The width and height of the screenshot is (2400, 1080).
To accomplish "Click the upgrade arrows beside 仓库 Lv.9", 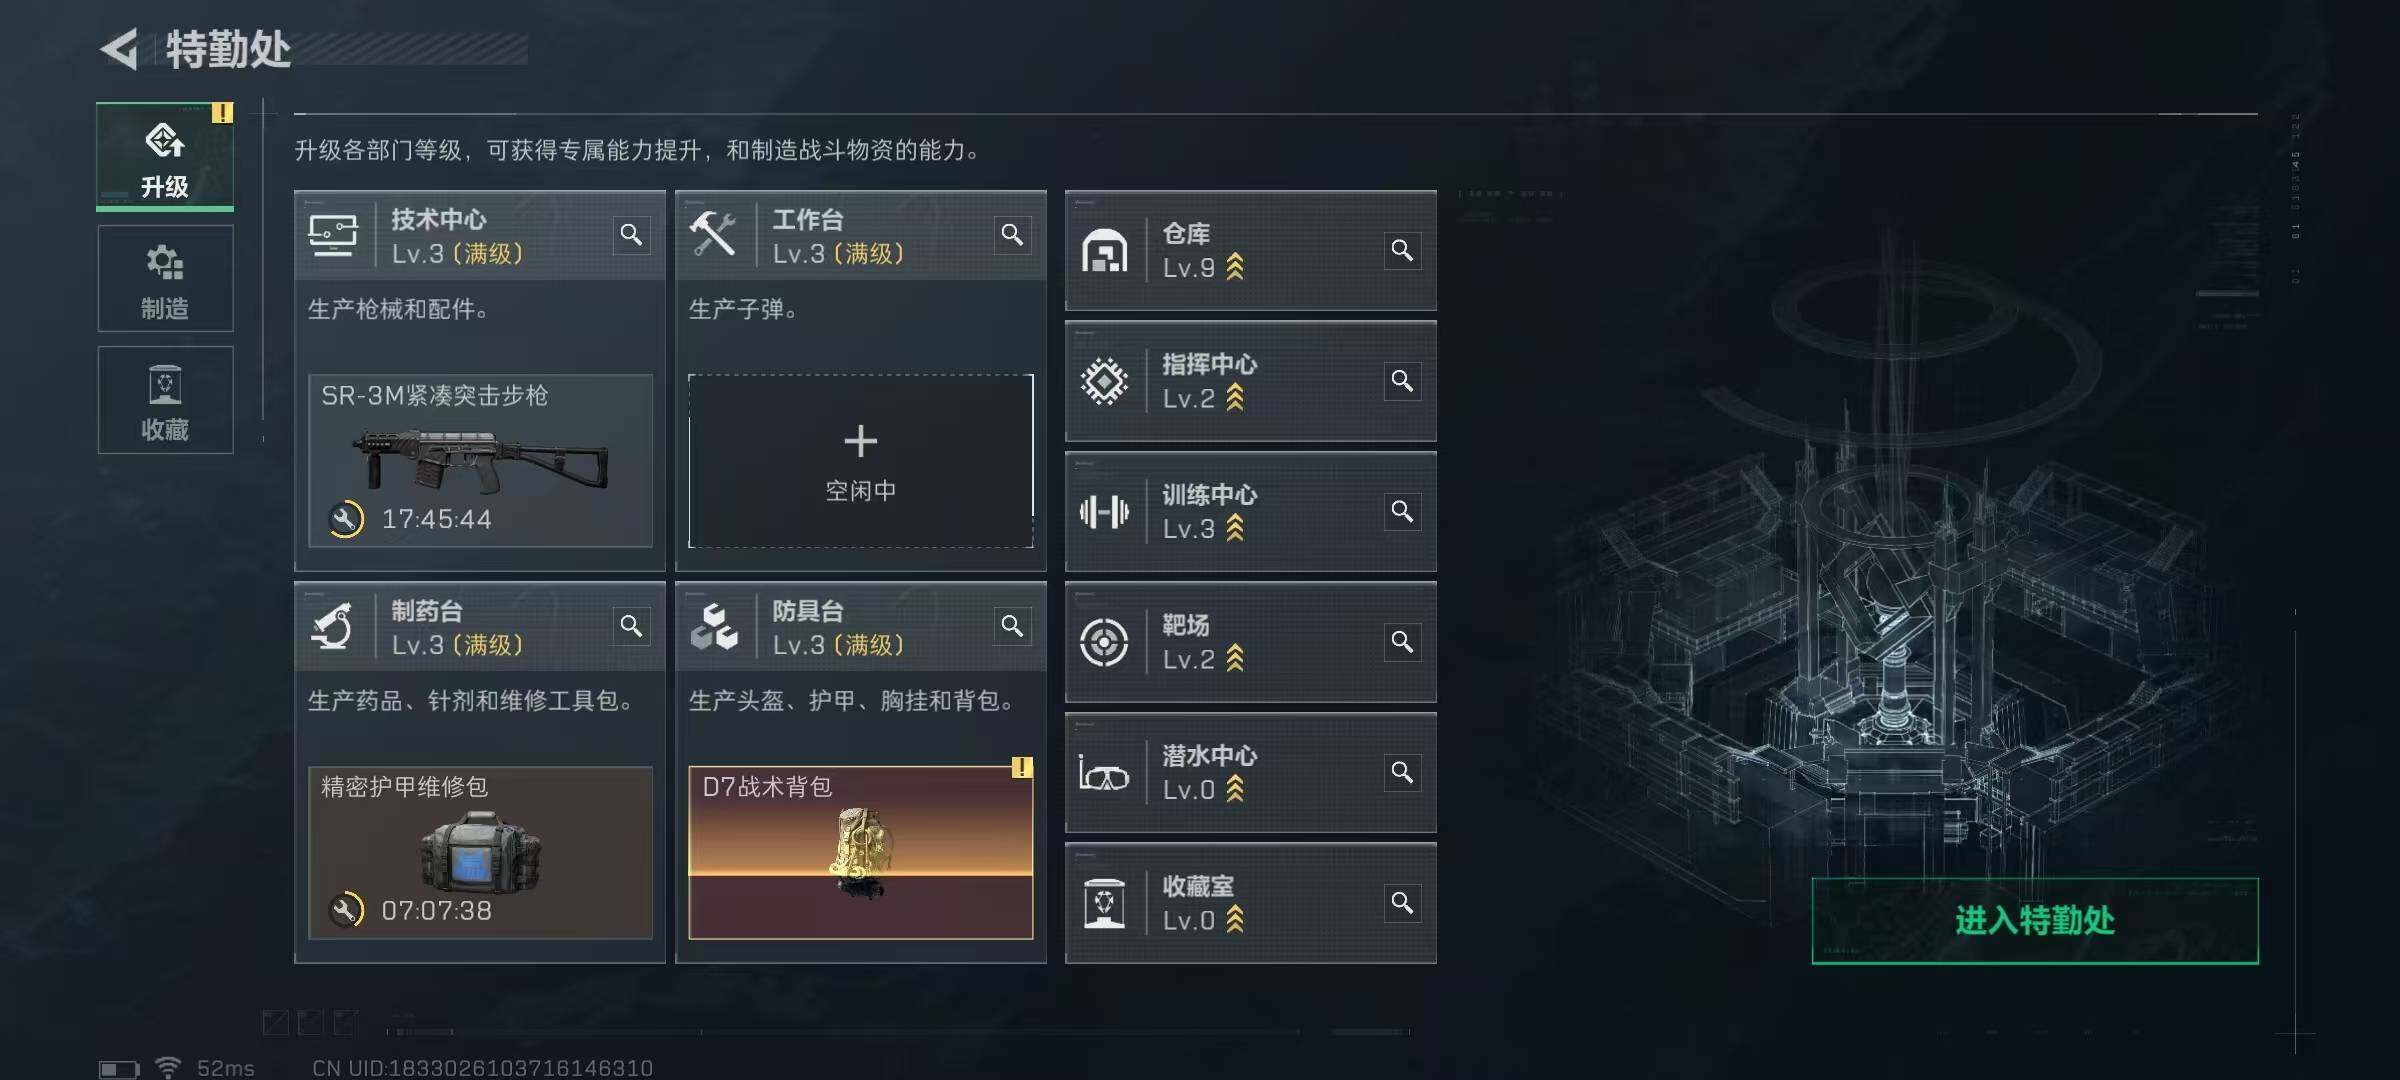I will click(x=1235, y=267).
